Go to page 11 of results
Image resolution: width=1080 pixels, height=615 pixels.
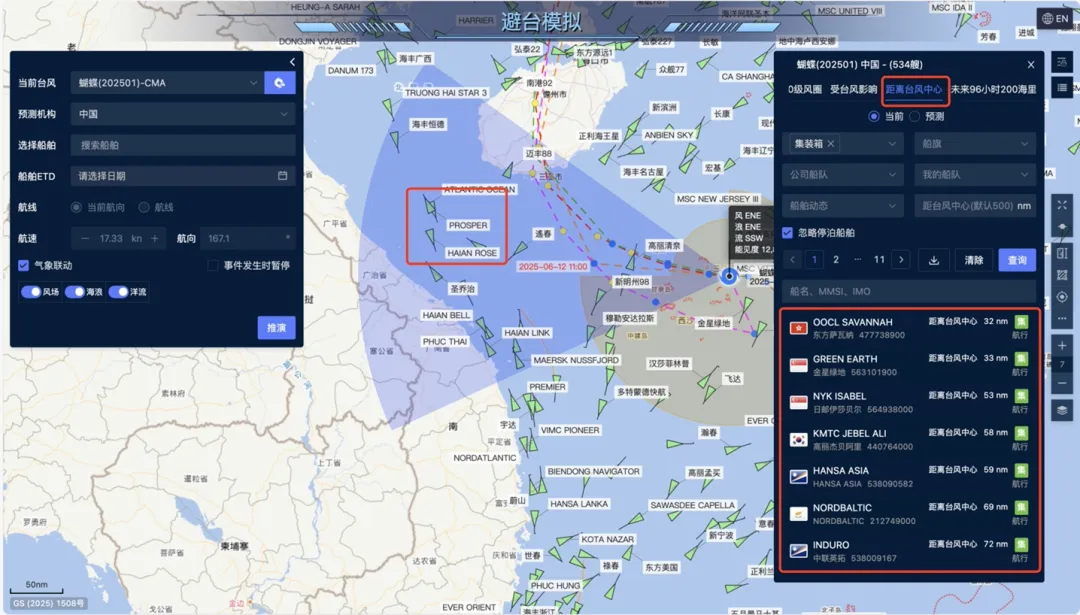pyautogui.click(x=879, y=260)
